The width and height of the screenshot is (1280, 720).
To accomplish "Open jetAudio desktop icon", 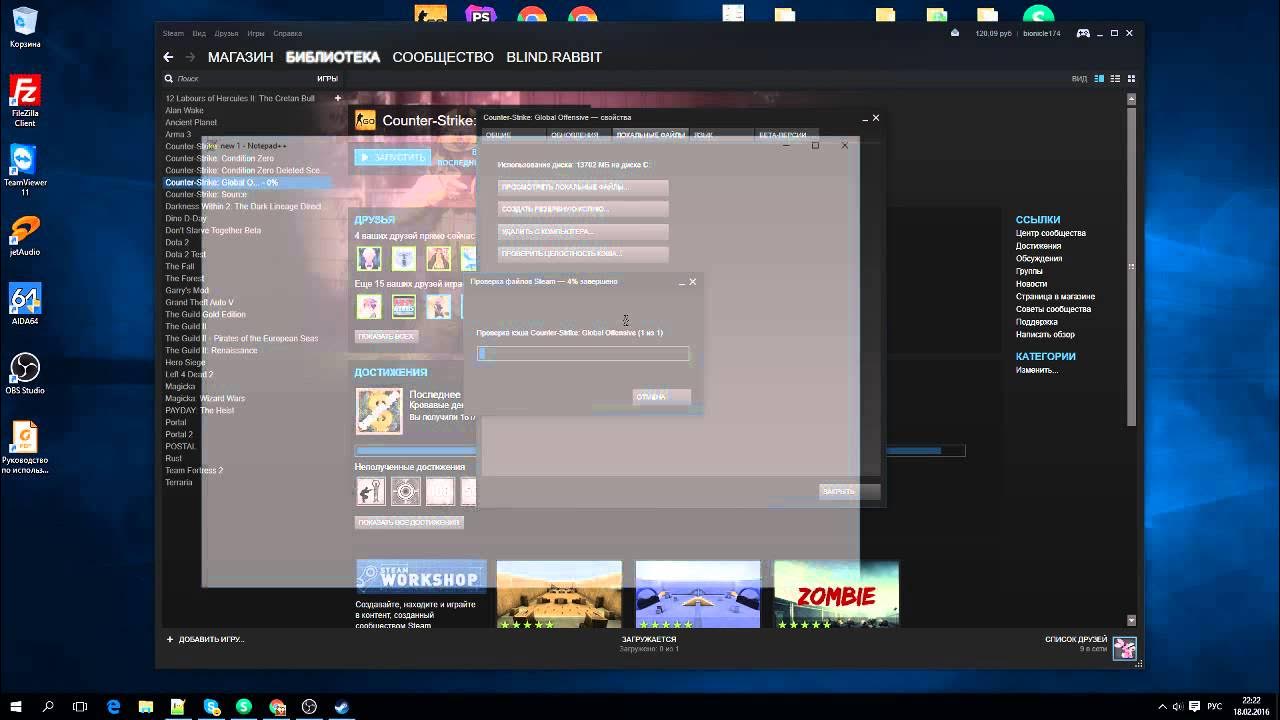I will [x=25, y=236].
